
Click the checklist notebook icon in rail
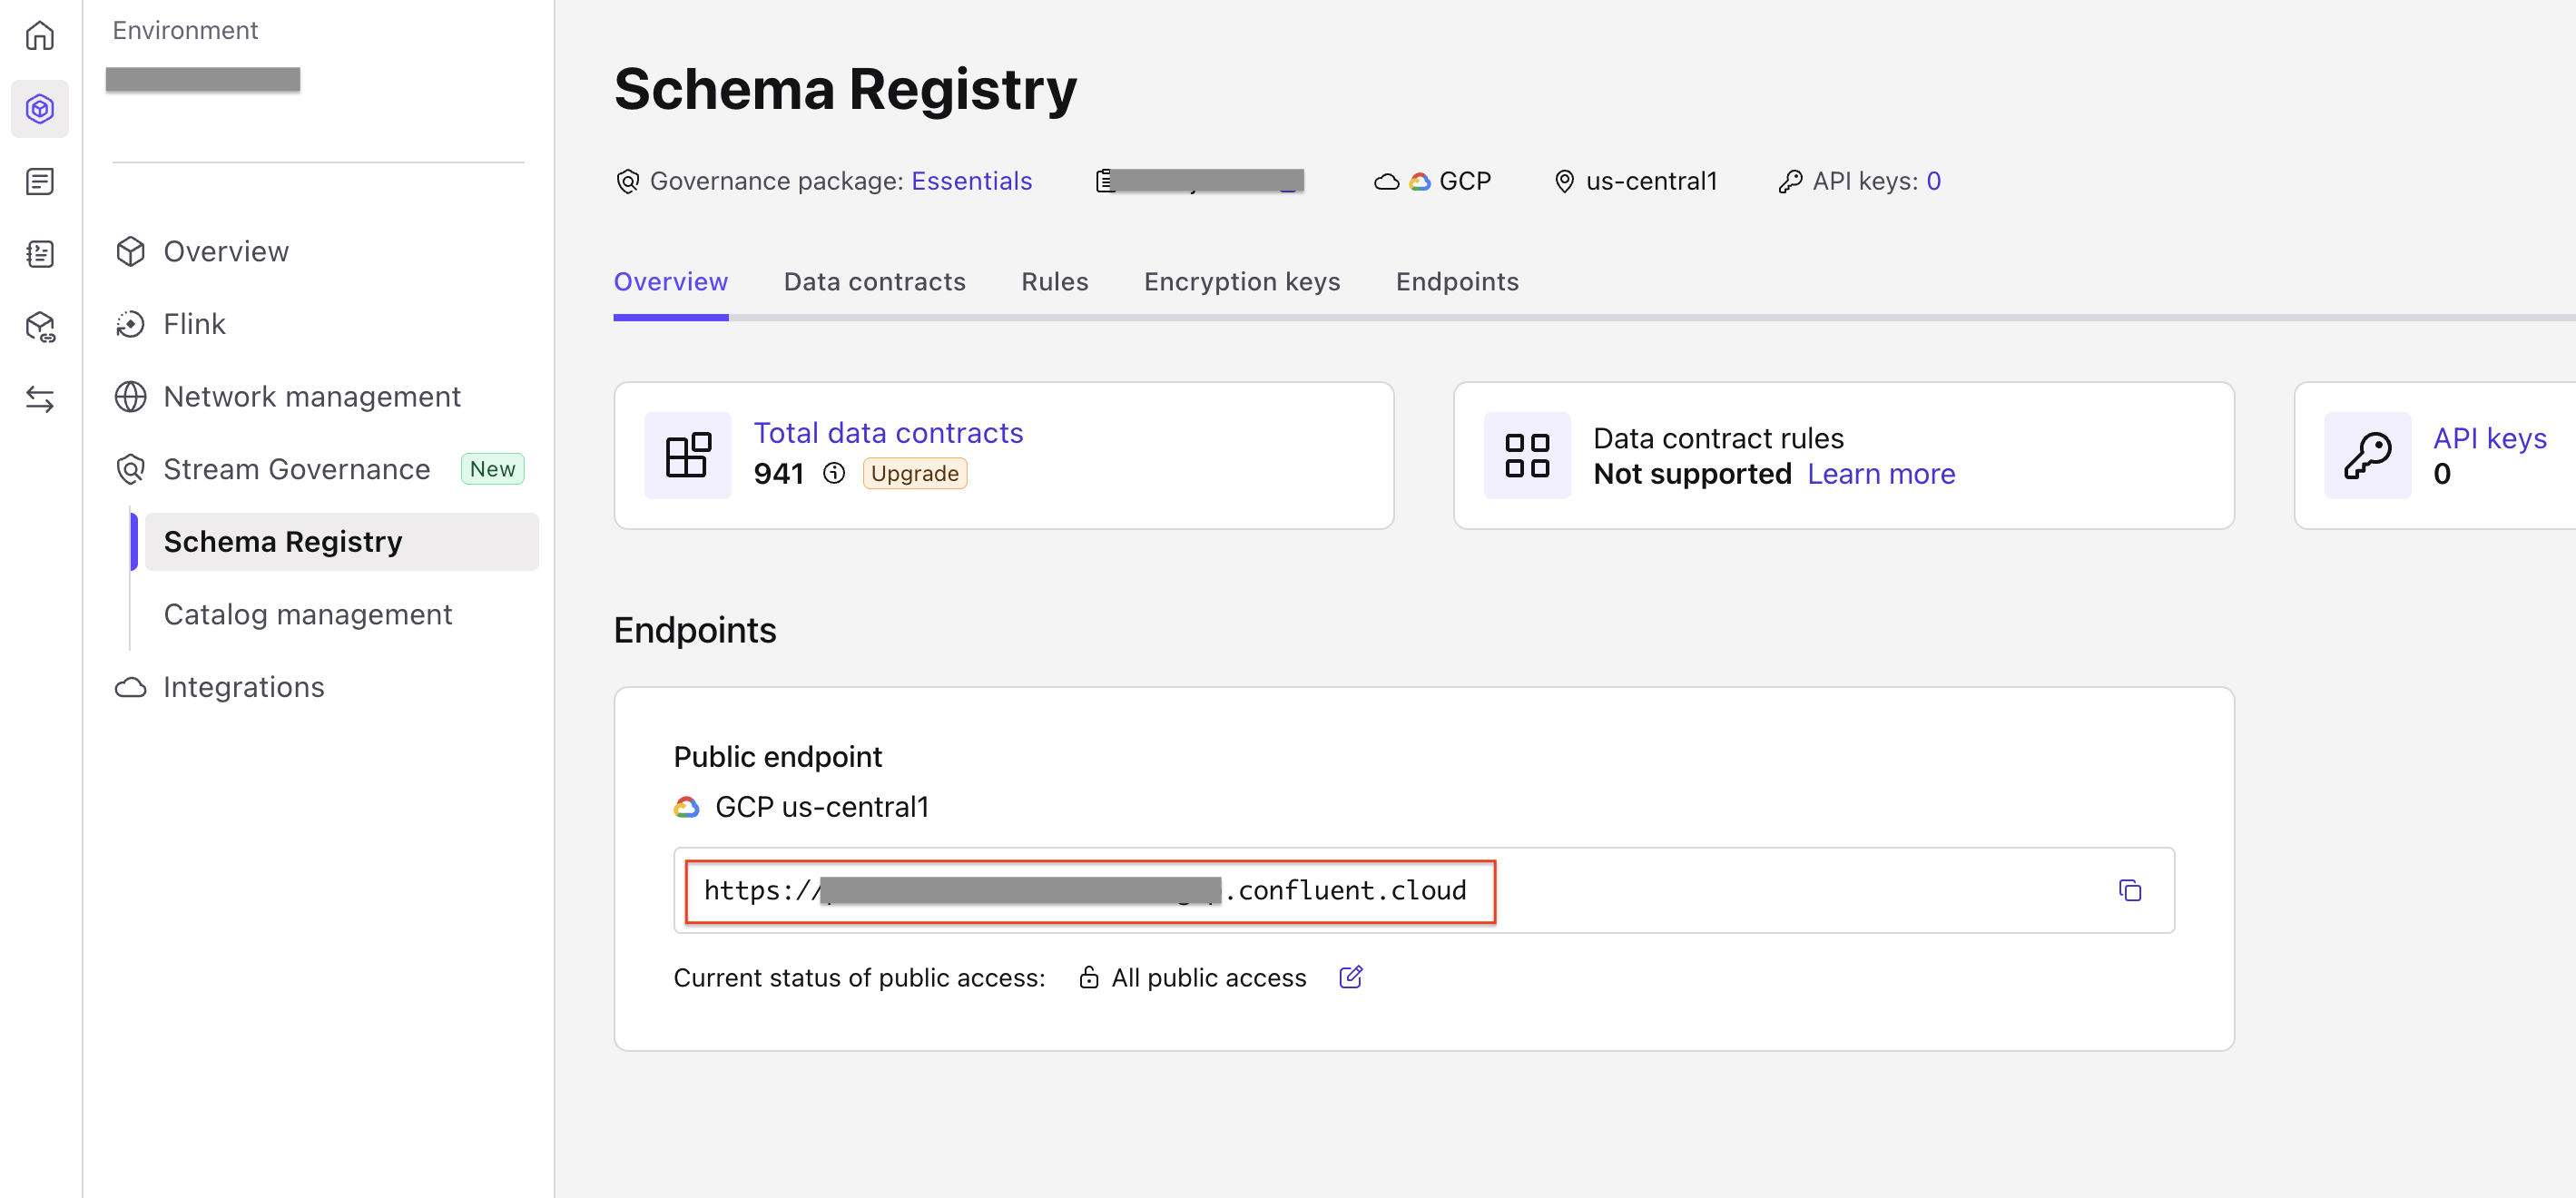[40, 254]
